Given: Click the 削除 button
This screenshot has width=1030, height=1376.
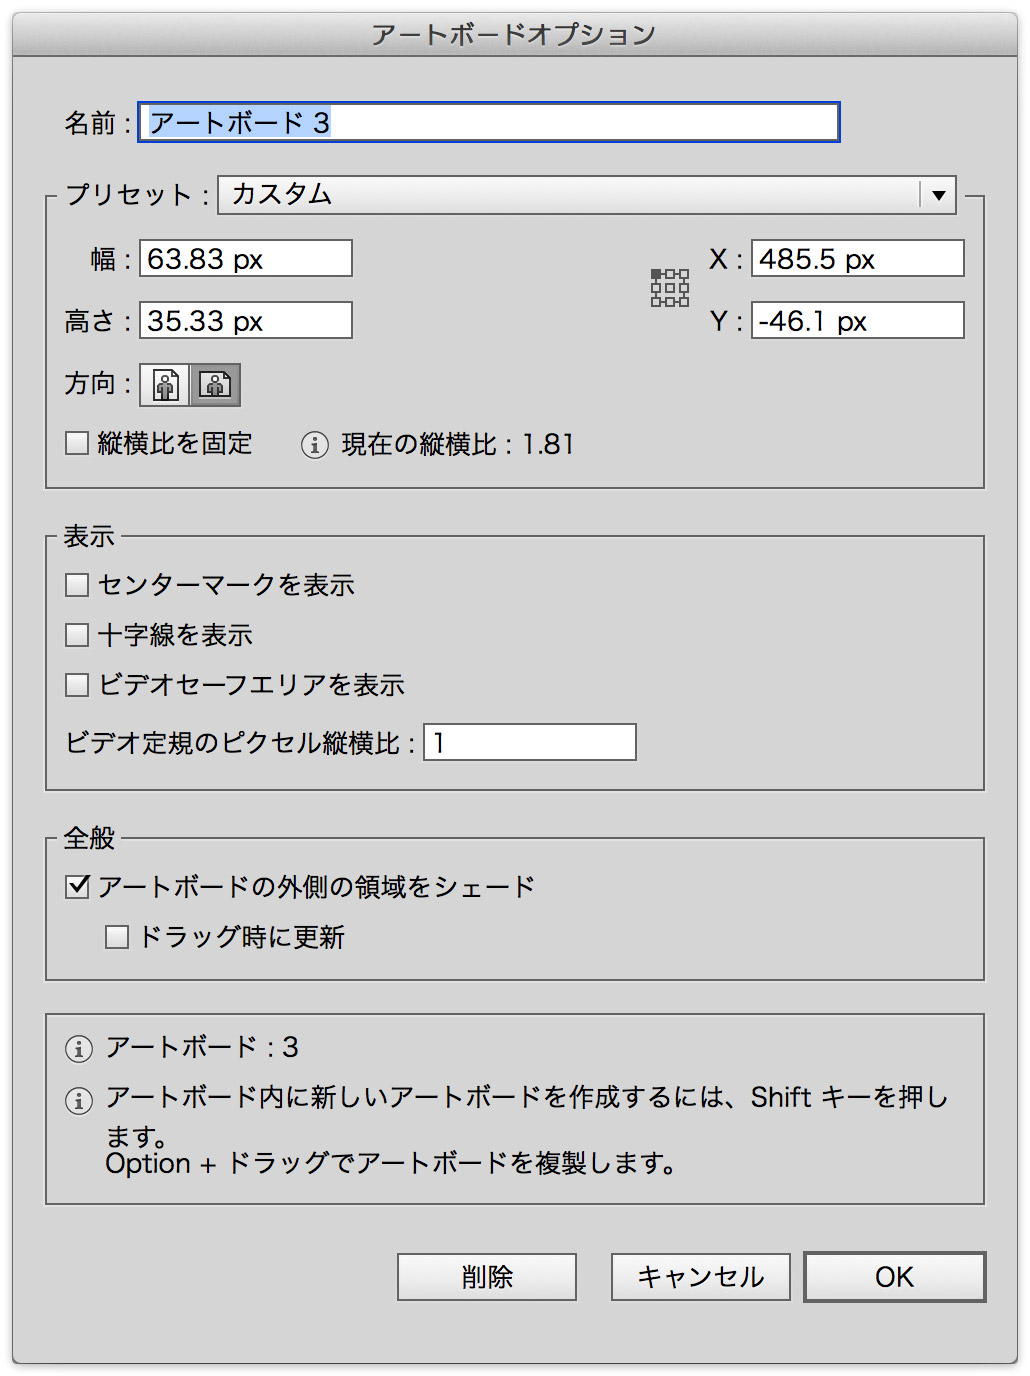Looking at the screenshot, I should 487,1277.
